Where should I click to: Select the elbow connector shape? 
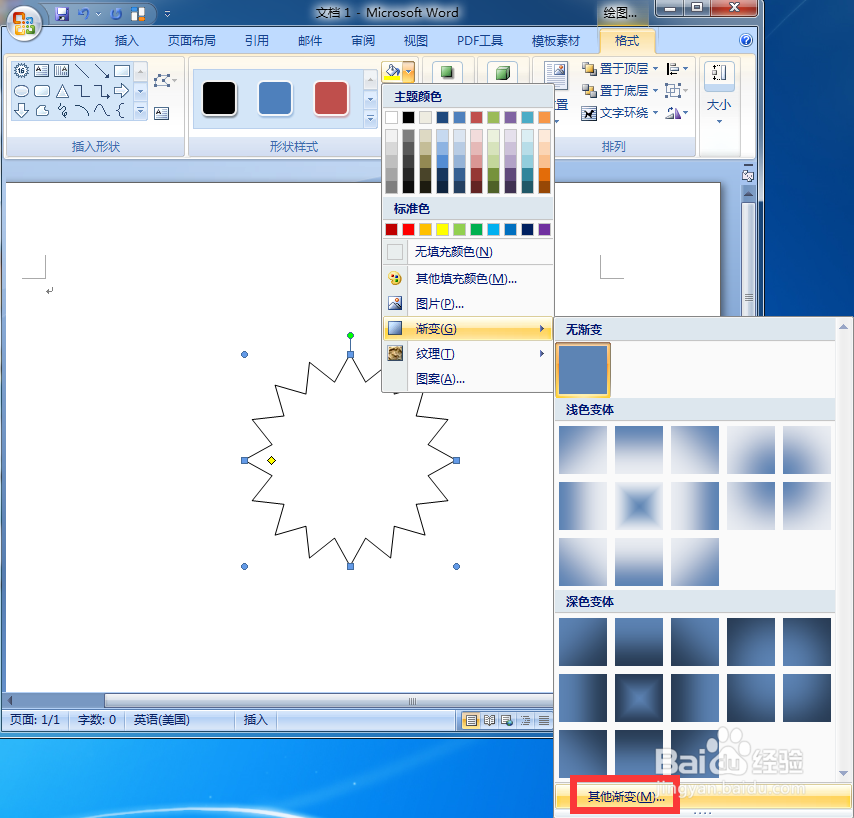(82, 91)
